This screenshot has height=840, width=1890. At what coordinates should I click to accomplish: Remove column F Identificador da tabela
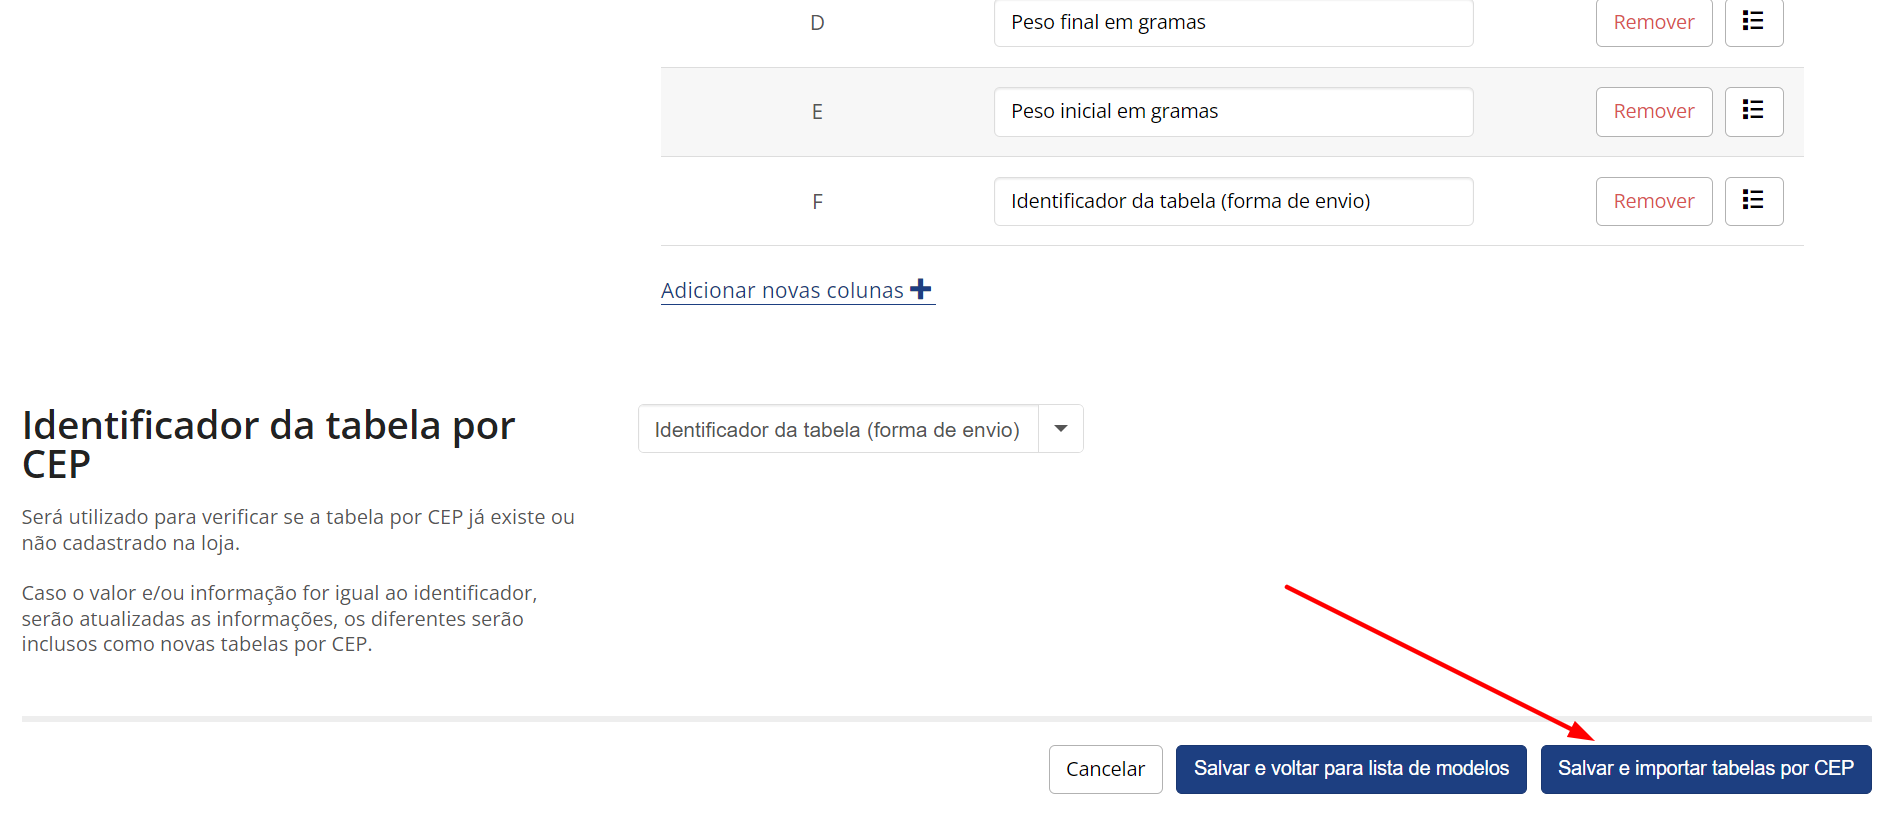click(x=1654, y=201)
